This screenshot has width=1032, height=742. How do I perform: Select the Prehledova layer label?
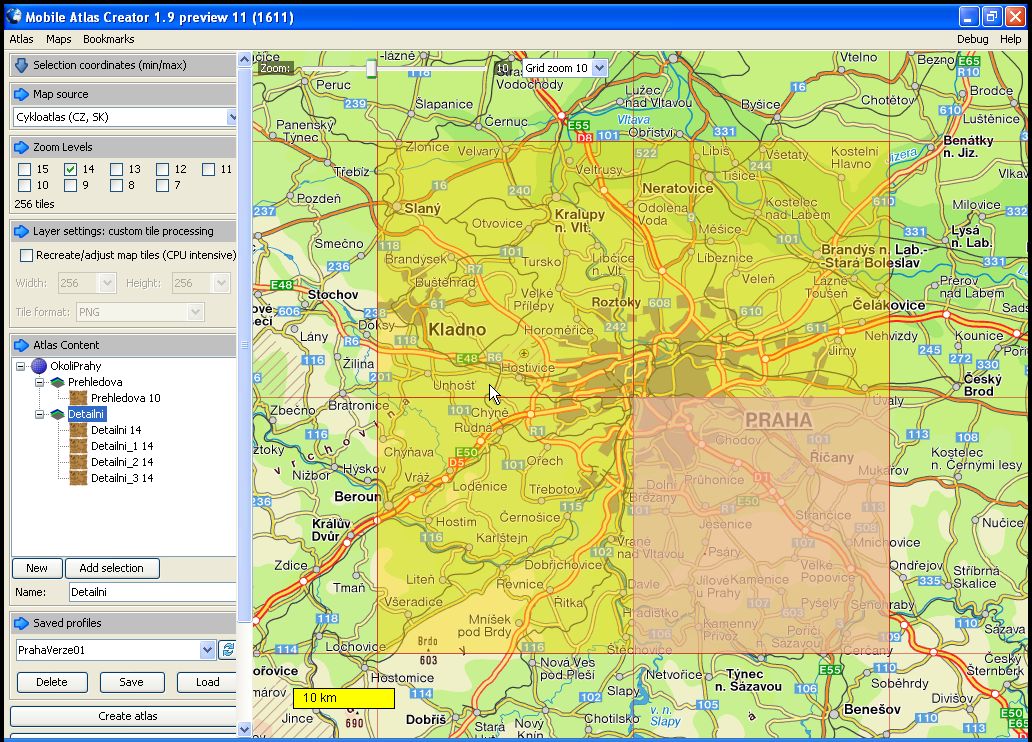tap(95, 382)
